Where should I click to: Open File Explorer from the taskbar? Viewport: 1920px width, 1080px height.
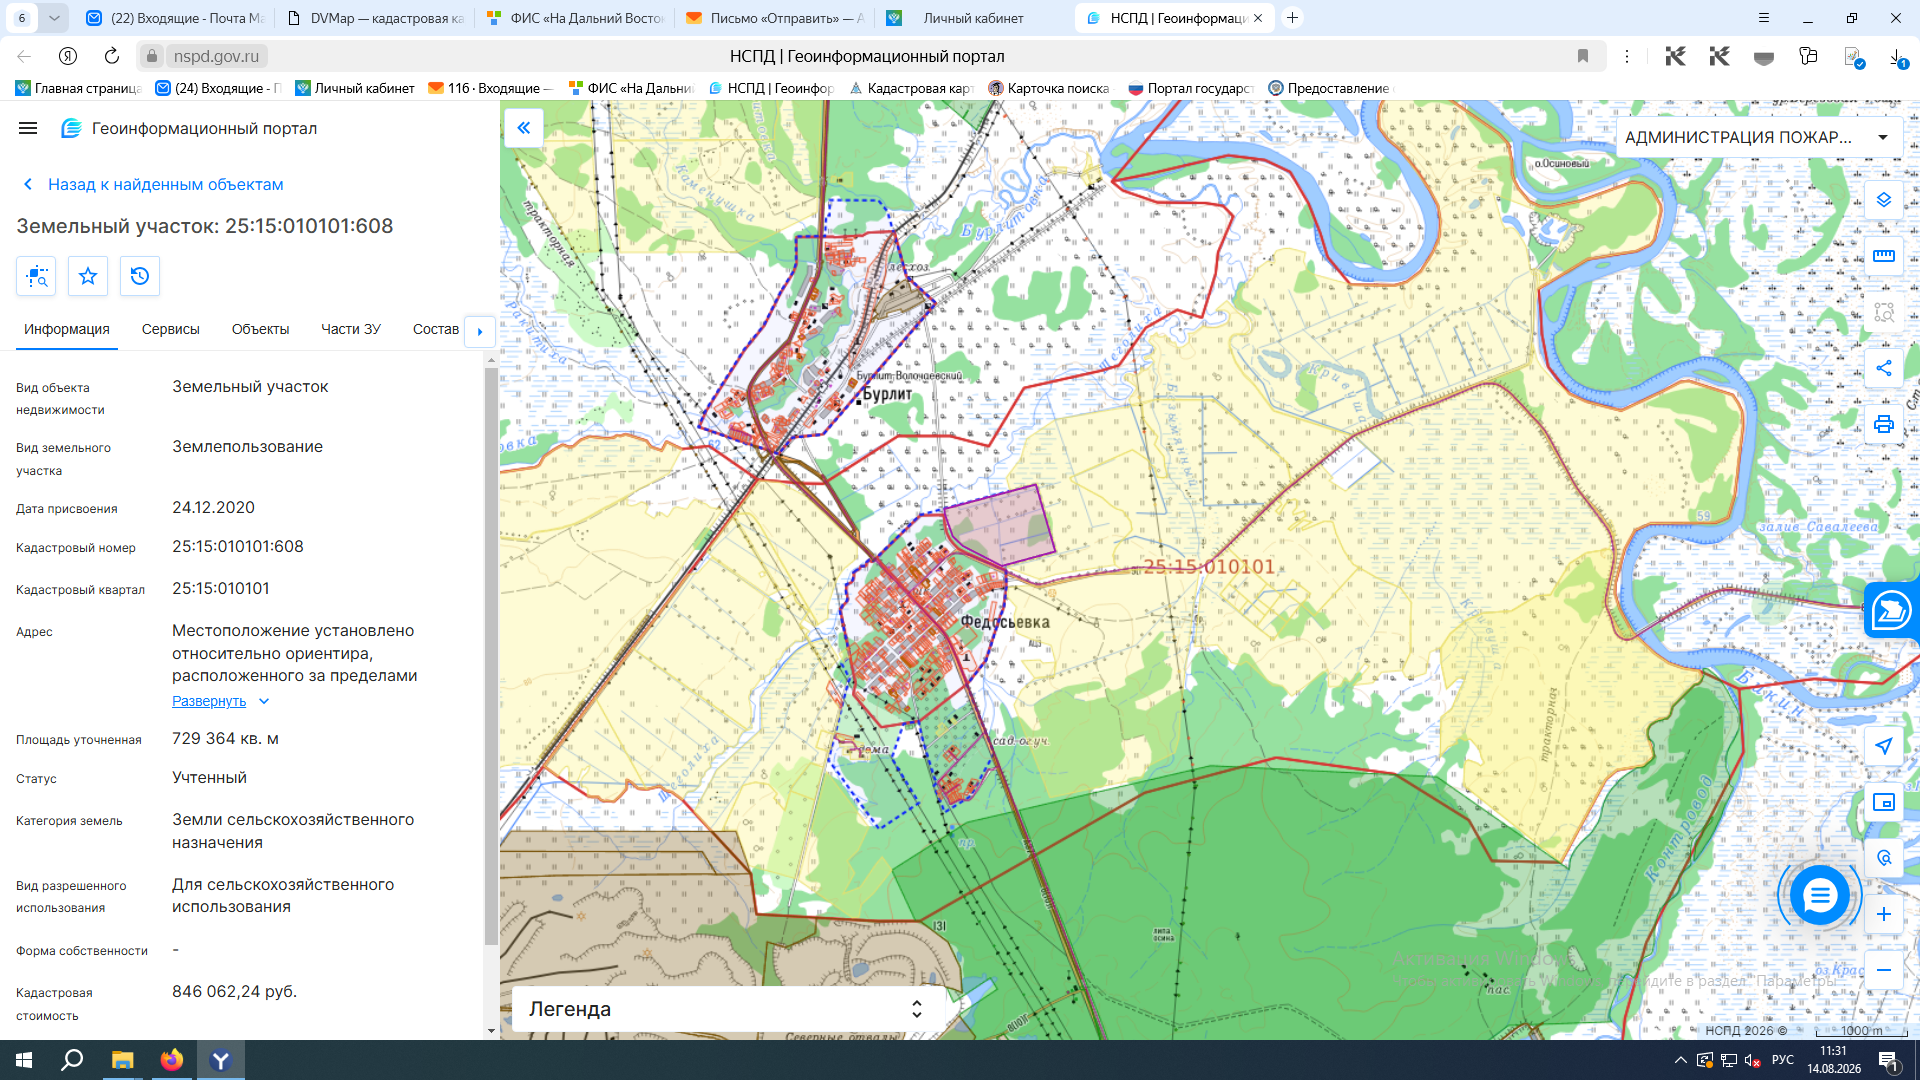point(122,1060)
